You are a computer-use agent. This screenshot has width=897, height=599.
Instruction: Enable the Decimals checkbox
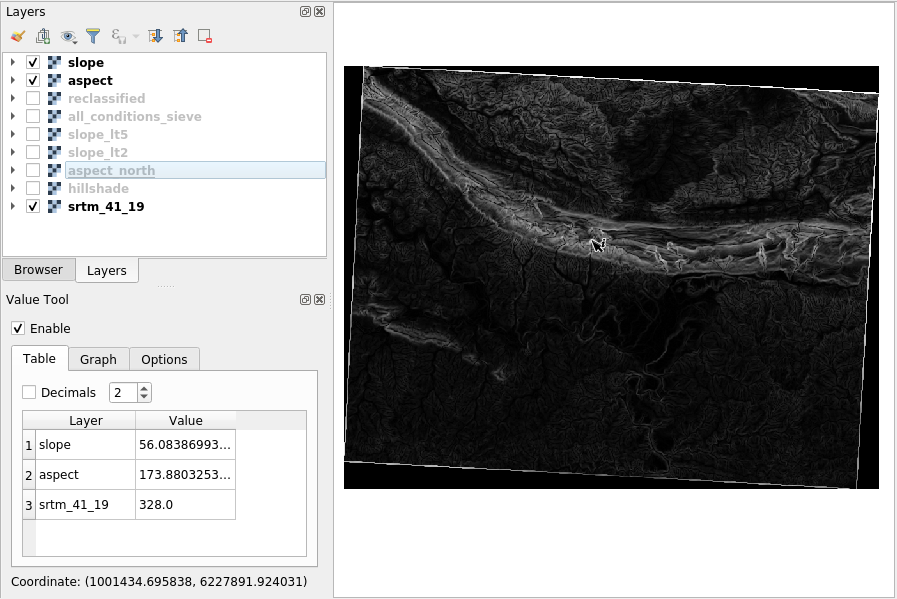click(x=28, y=392)
